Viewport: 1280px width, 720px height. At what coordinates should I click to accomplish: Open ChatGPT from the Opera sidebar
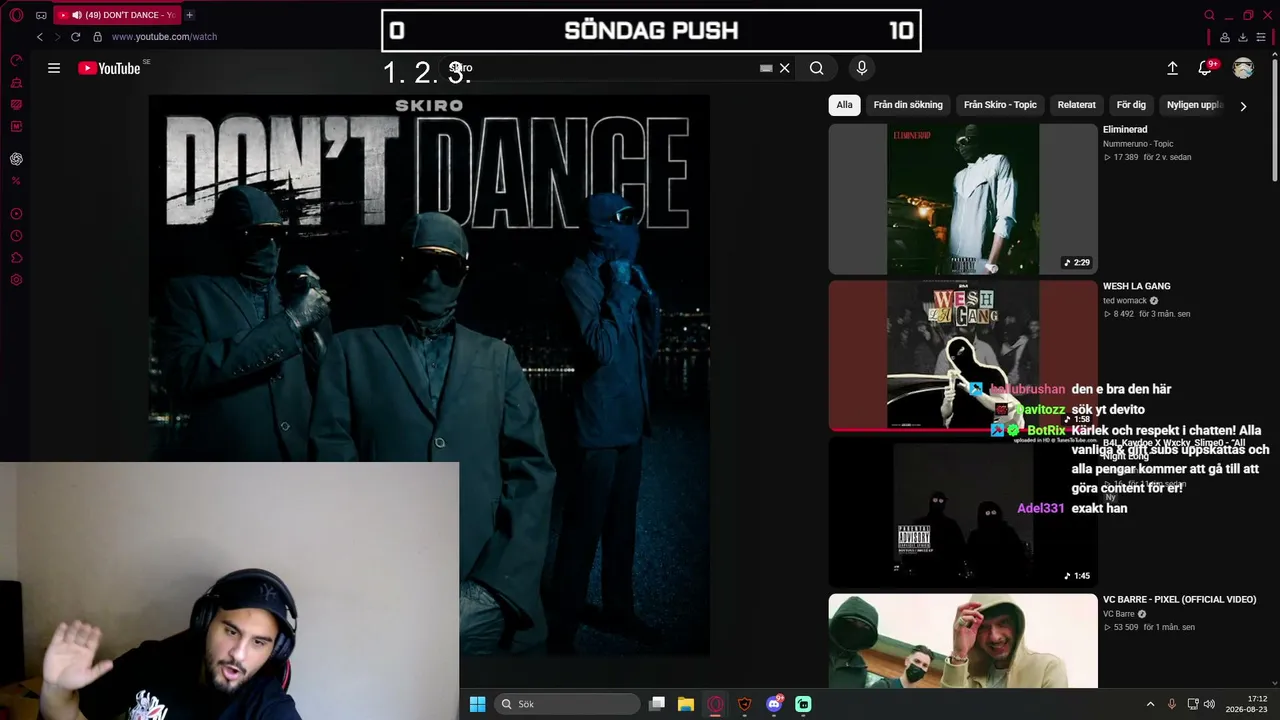tap(16, 159)
